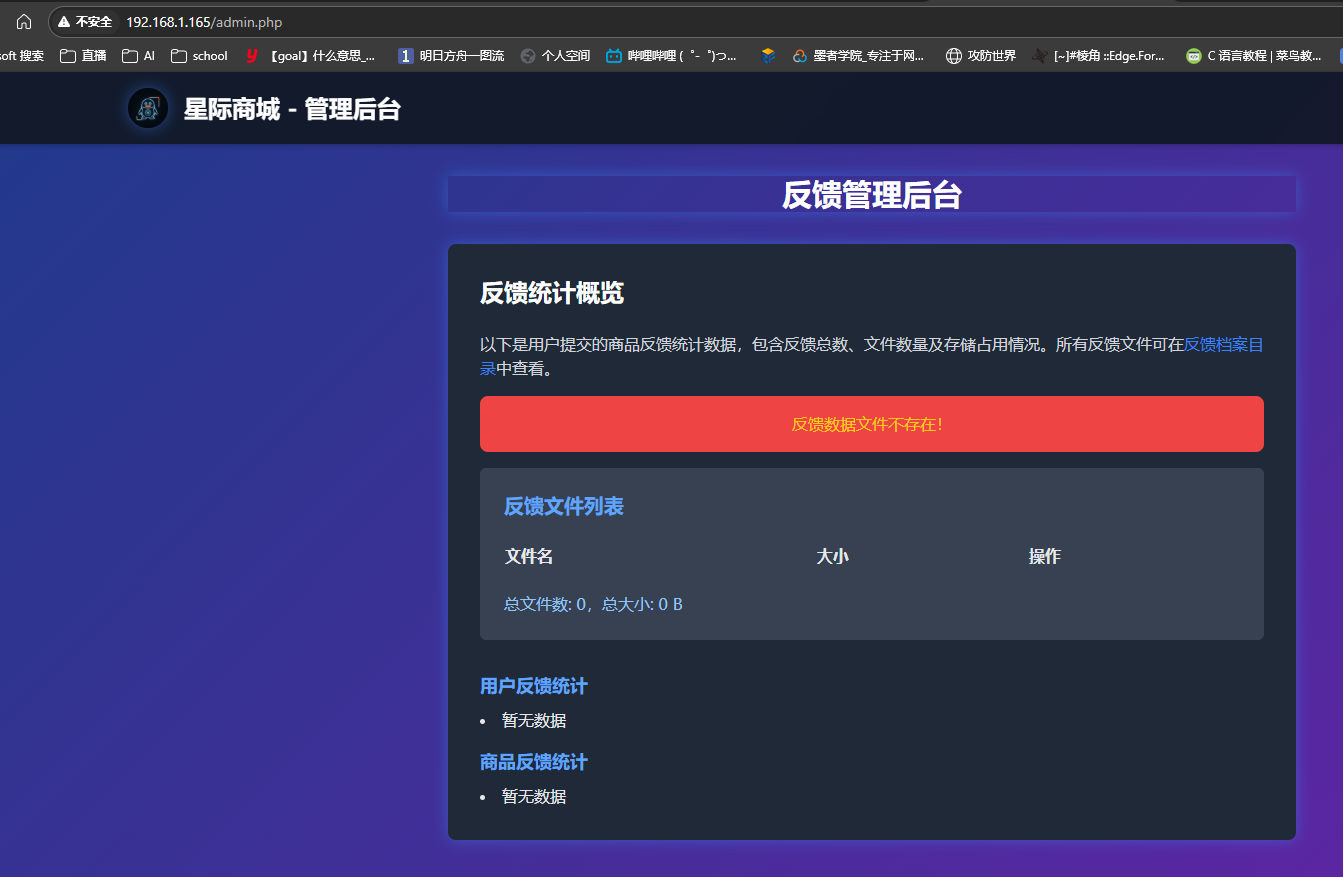This screenshot has height=877, width=1343.
Task: Click the 反馈文件列表 section heading
Action: coord(563,506)
